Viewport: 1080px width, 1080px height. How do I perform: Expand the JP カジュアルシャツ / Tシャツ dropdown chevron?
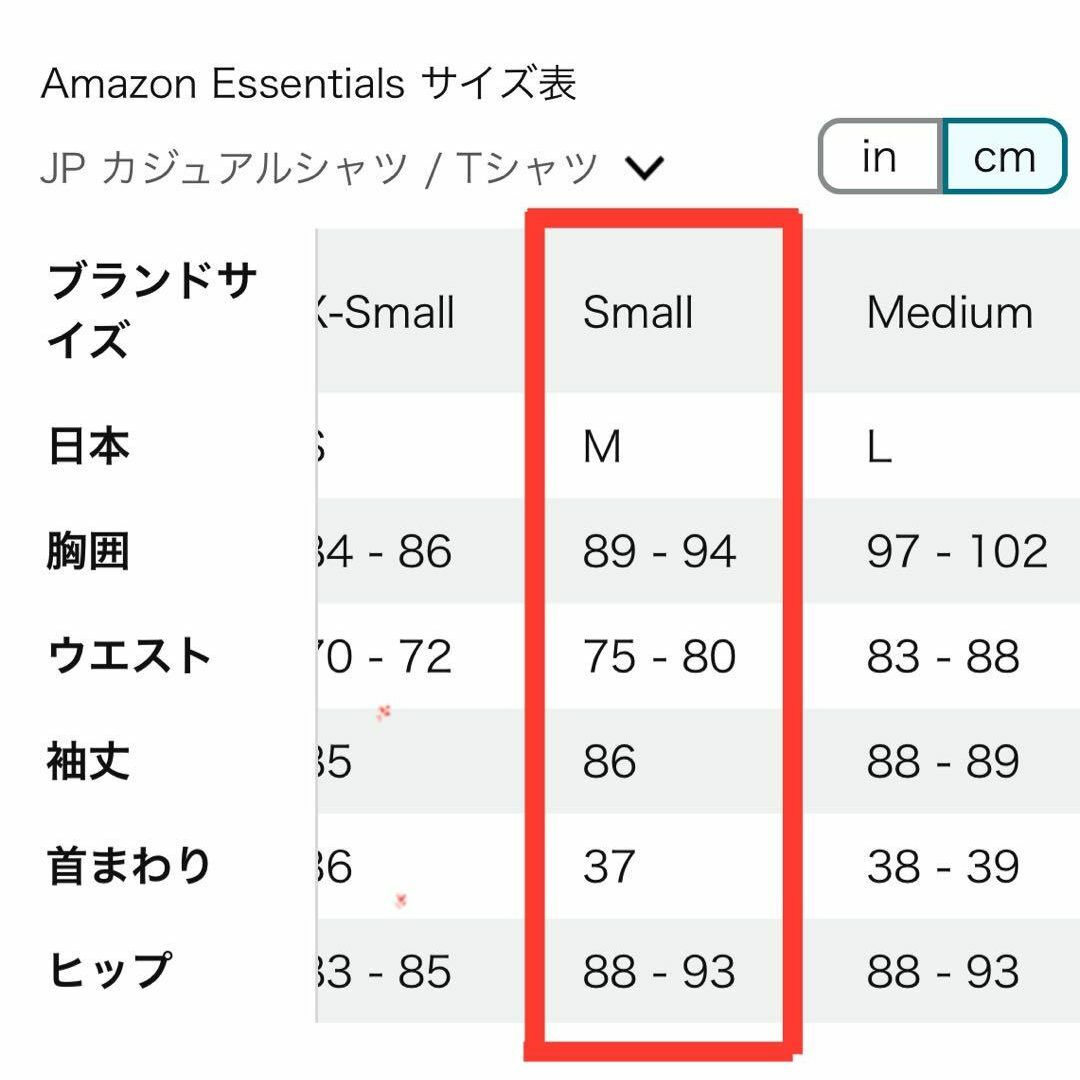pyautogui.click(x=644, y=167)
